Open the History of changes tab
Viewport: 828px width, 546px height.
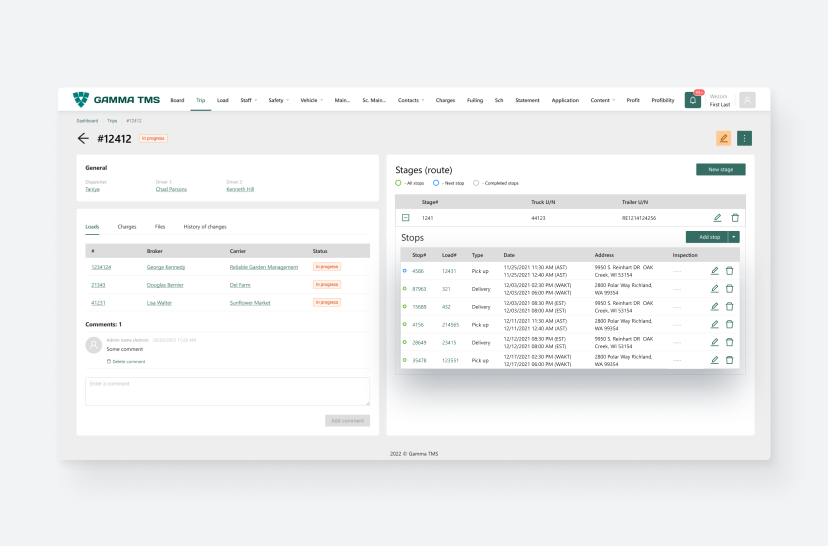click(204, 227)
